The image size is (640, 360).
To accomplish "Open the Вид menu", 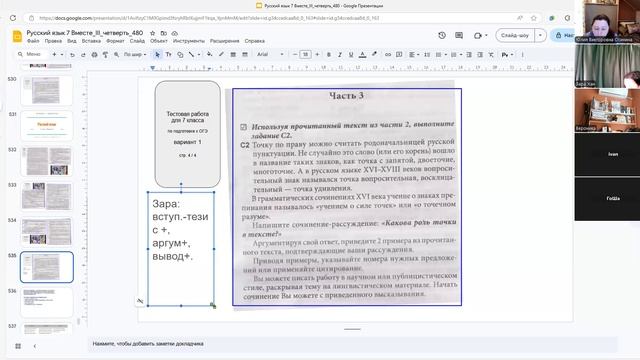I will tap(72, 41).
